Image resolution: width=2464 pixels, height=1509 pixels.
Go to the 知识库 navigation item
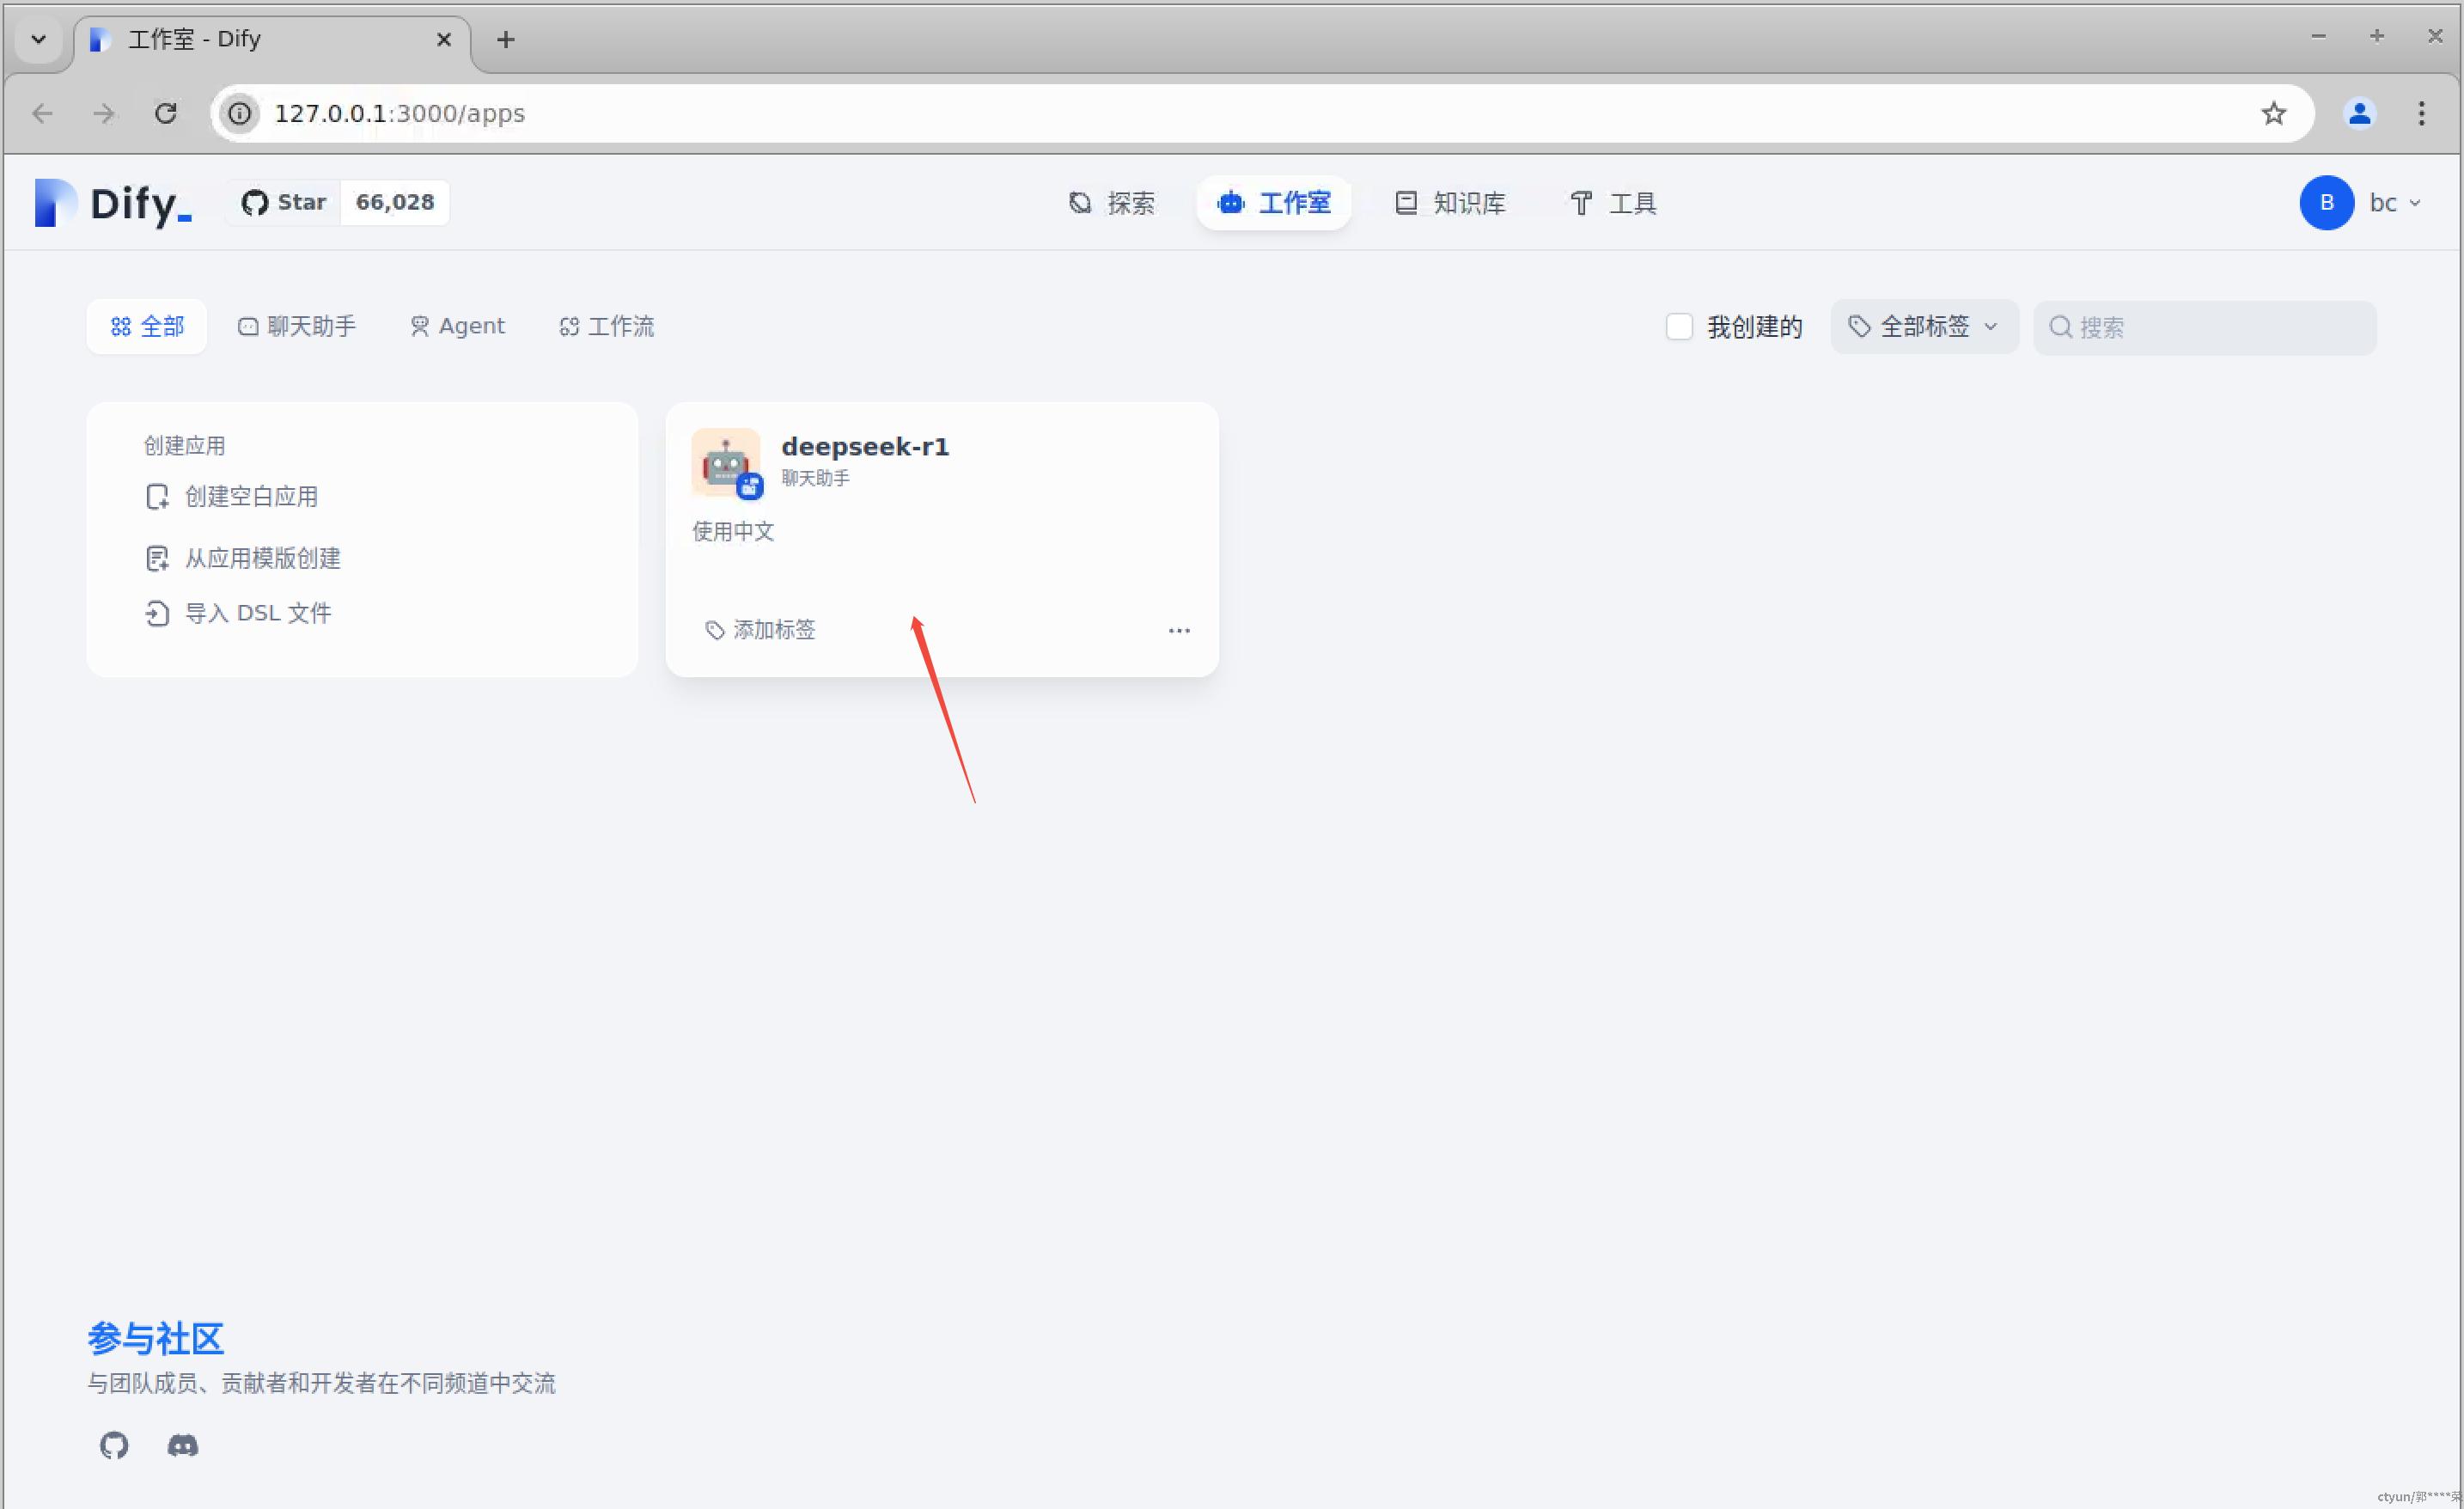(1450, 203)
